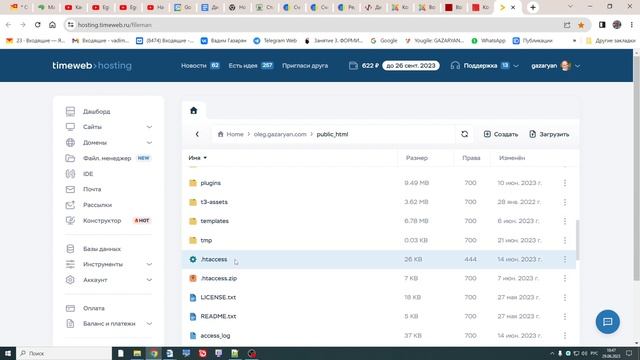Click the Оплата card icon
Image resolution: width=640 pixels, height=360 pixels.
tap(70, 308)
